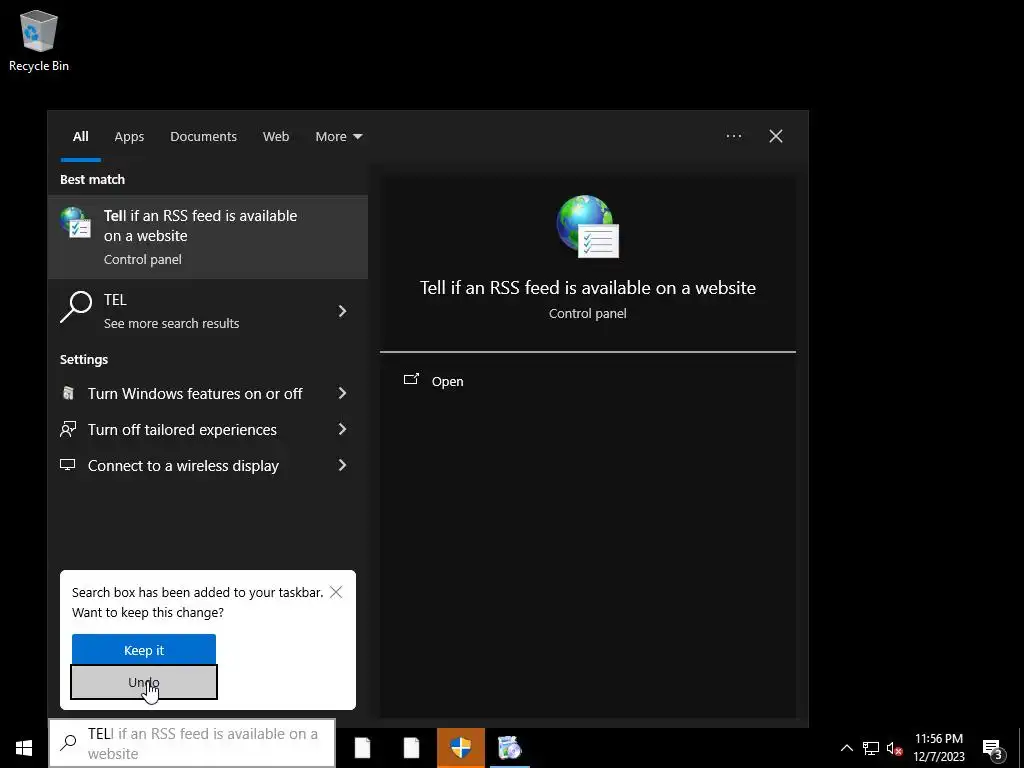Click the Open action arrow icon
The image size is (1024, 768).
click(411, 379)
